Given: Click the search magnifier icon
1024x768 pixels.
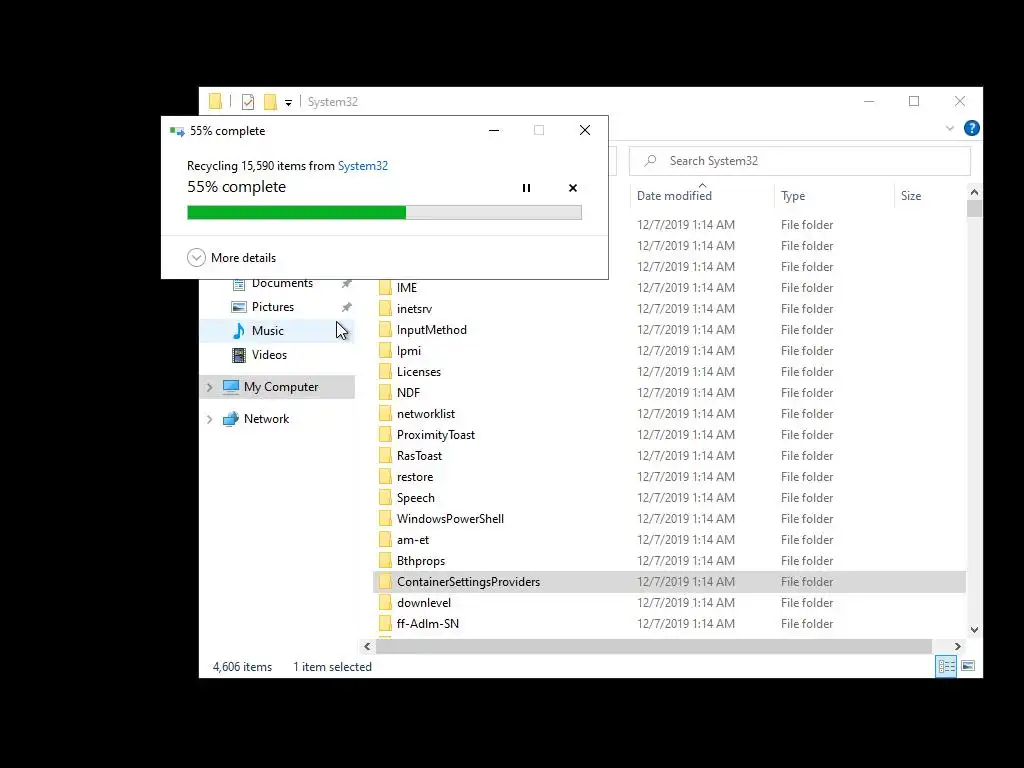Looking at the screenshot, I should tap(650, 161).
